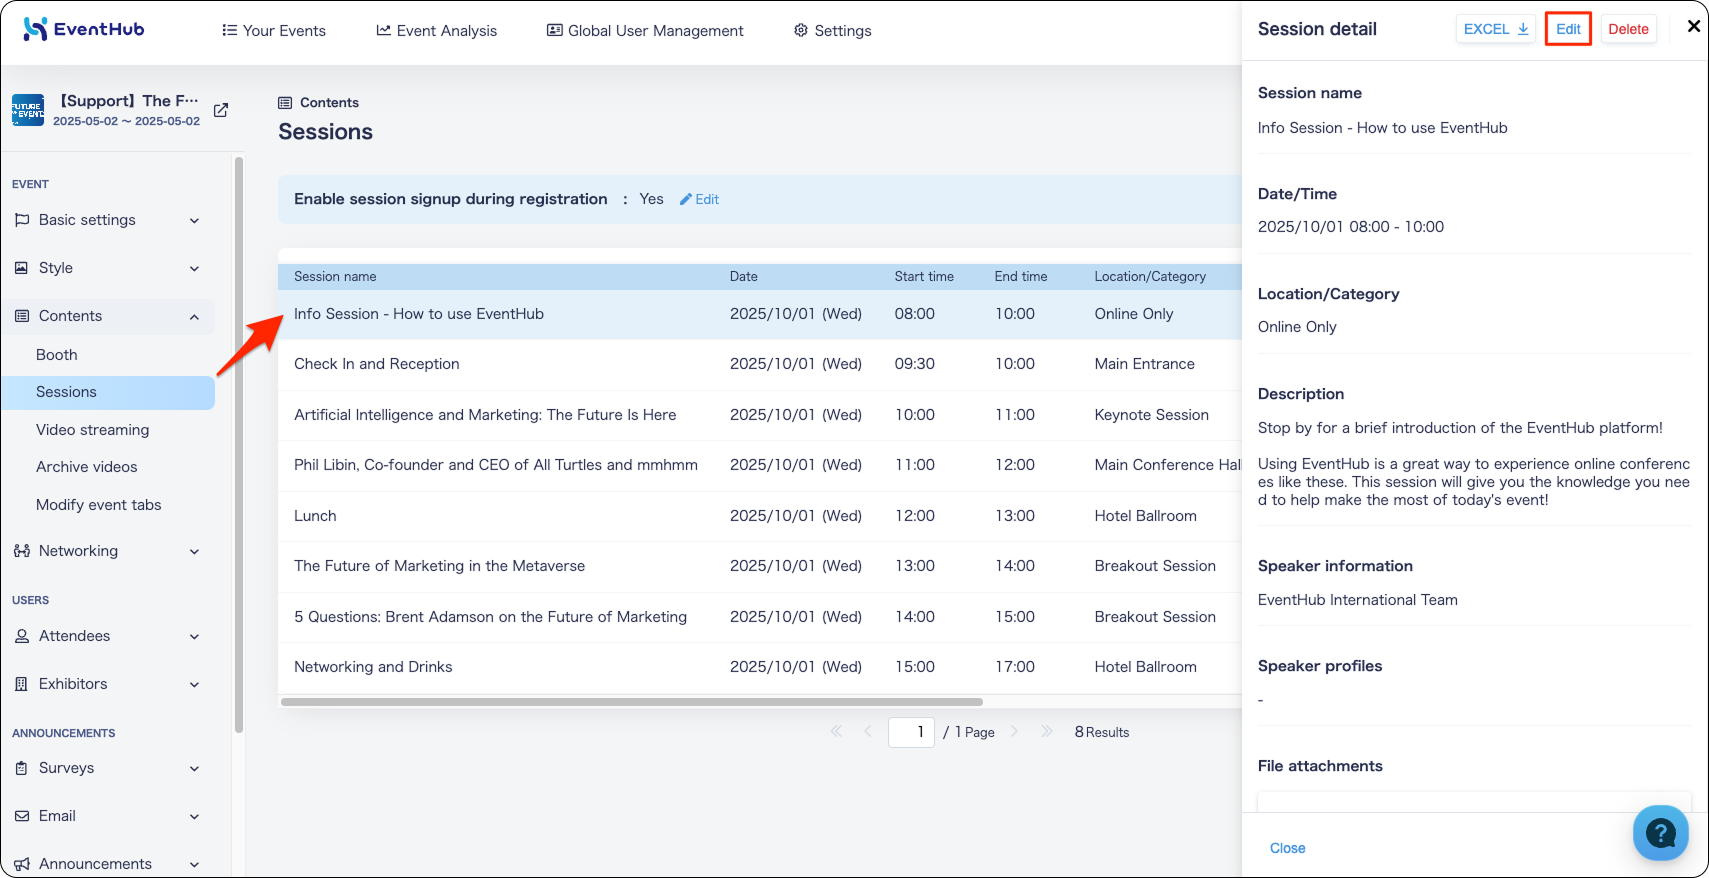Open external link icon beside event title
Screen dimensions: 1709x878
click(x=221, y=110)
